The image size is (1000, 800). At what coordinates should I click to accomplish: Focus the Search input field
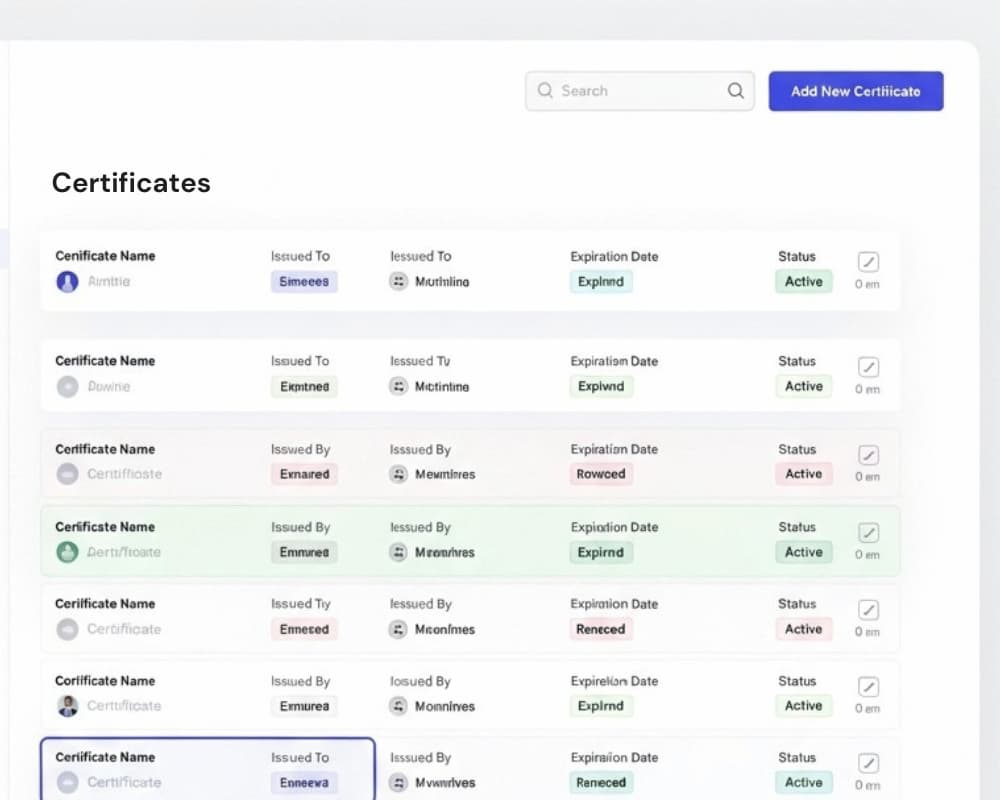click(640, 91)
